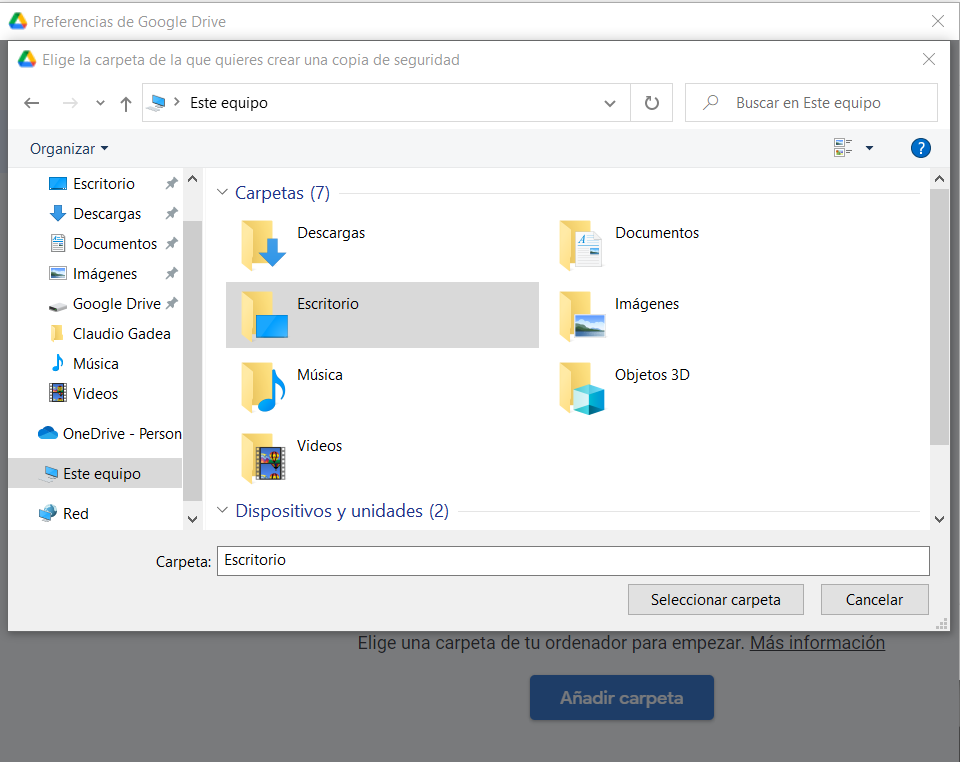Open recent locations dropdown chevron

coord(100,103)
